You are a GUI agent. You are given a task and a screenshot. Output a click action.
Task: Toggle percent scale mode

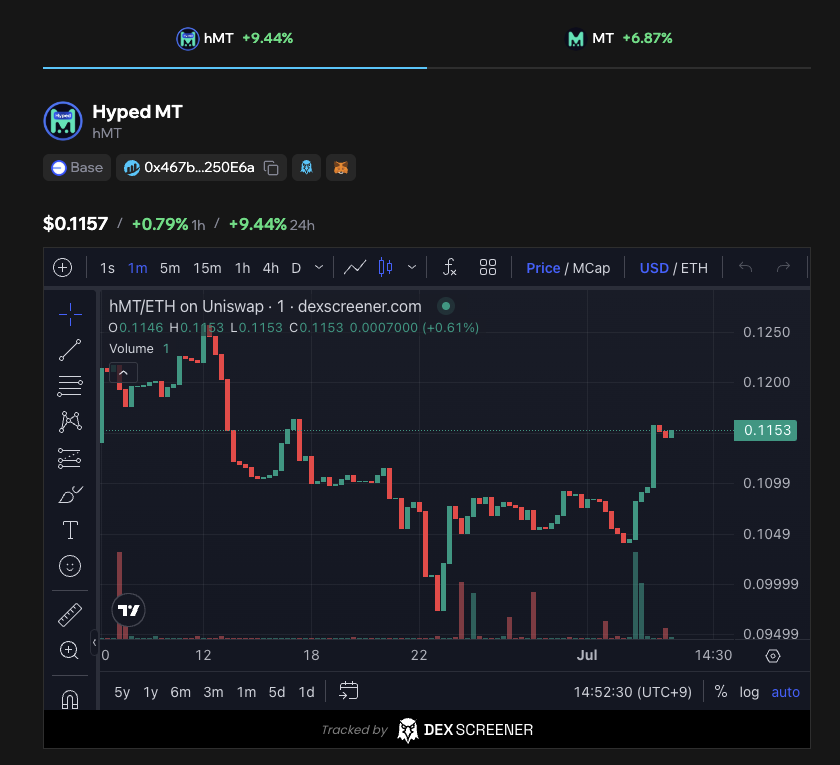click(x=721, y=692)
